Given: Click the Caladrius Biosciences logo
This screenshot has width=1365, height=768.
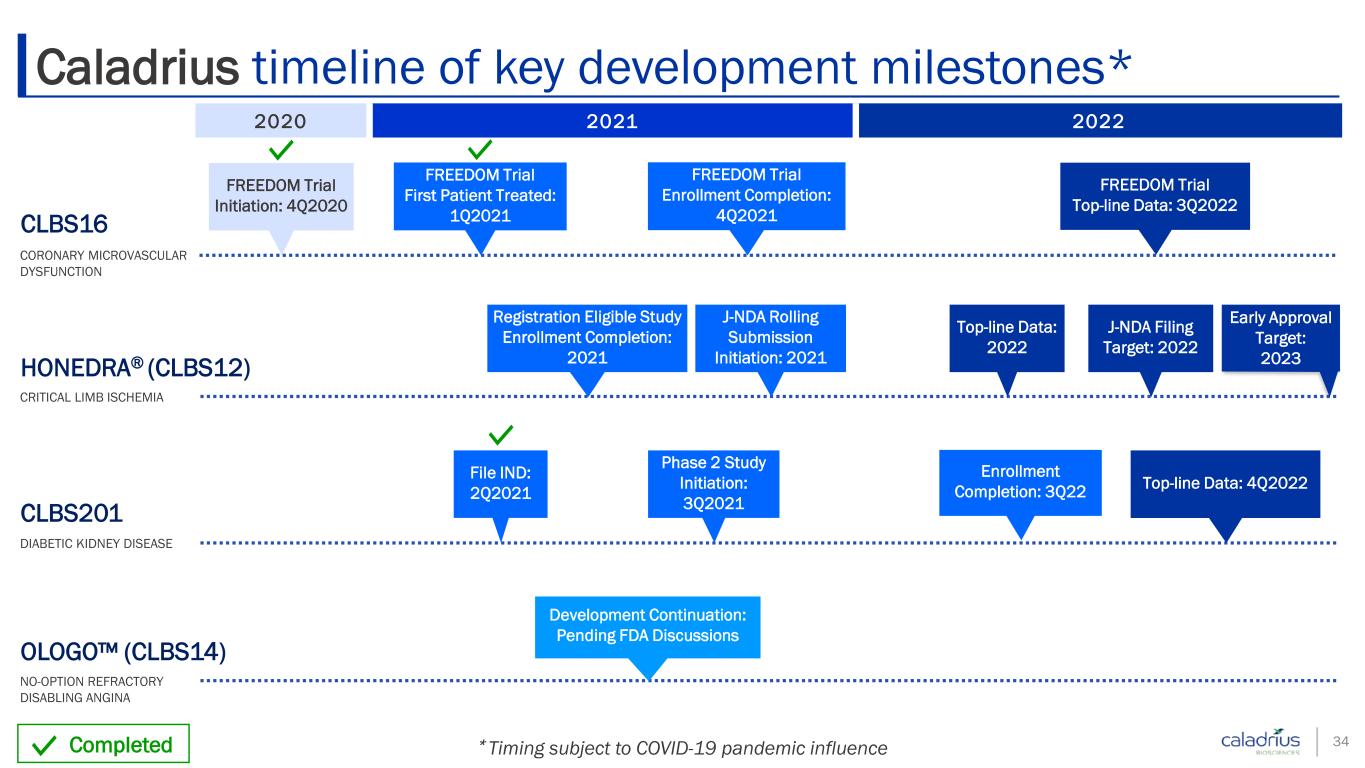Looking at the screenshot, I should [x=1260, y=741].
